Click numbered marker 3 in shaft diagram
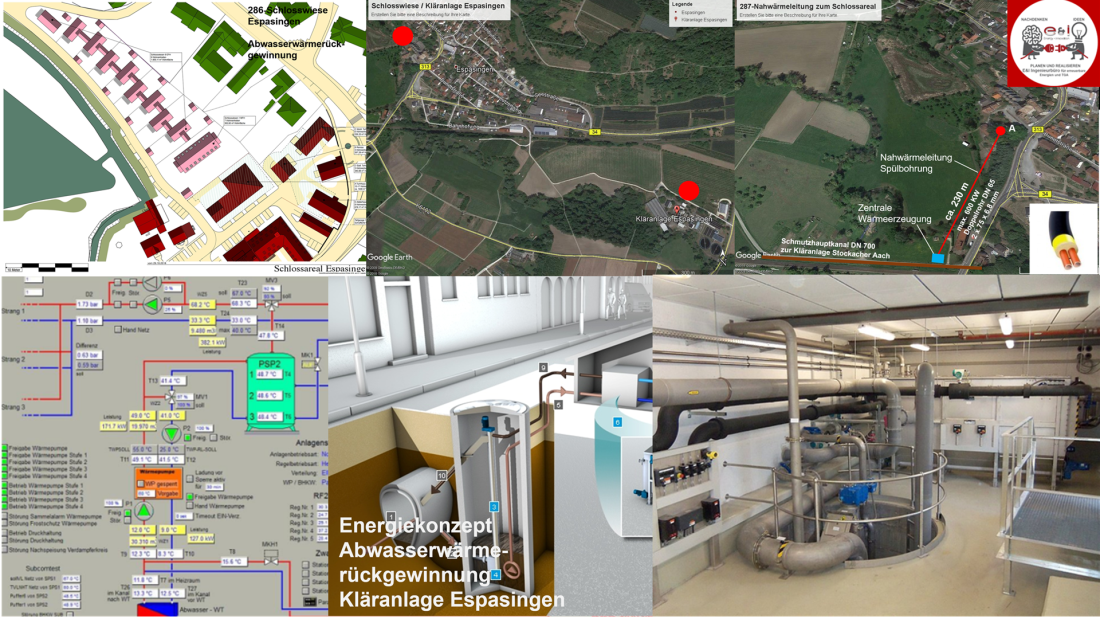 click(493, 507)
